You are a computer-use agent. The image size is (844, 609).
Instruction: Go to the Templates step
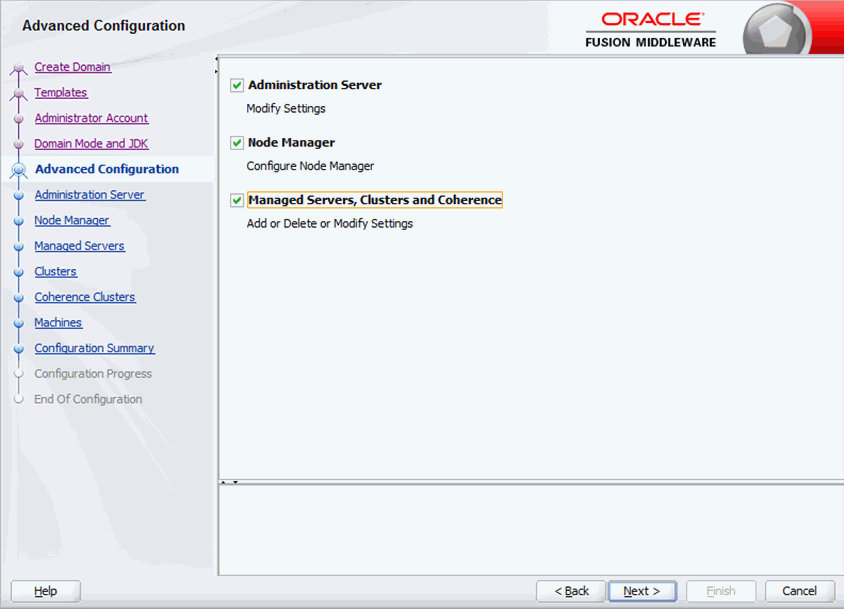[x=61, y=92]
